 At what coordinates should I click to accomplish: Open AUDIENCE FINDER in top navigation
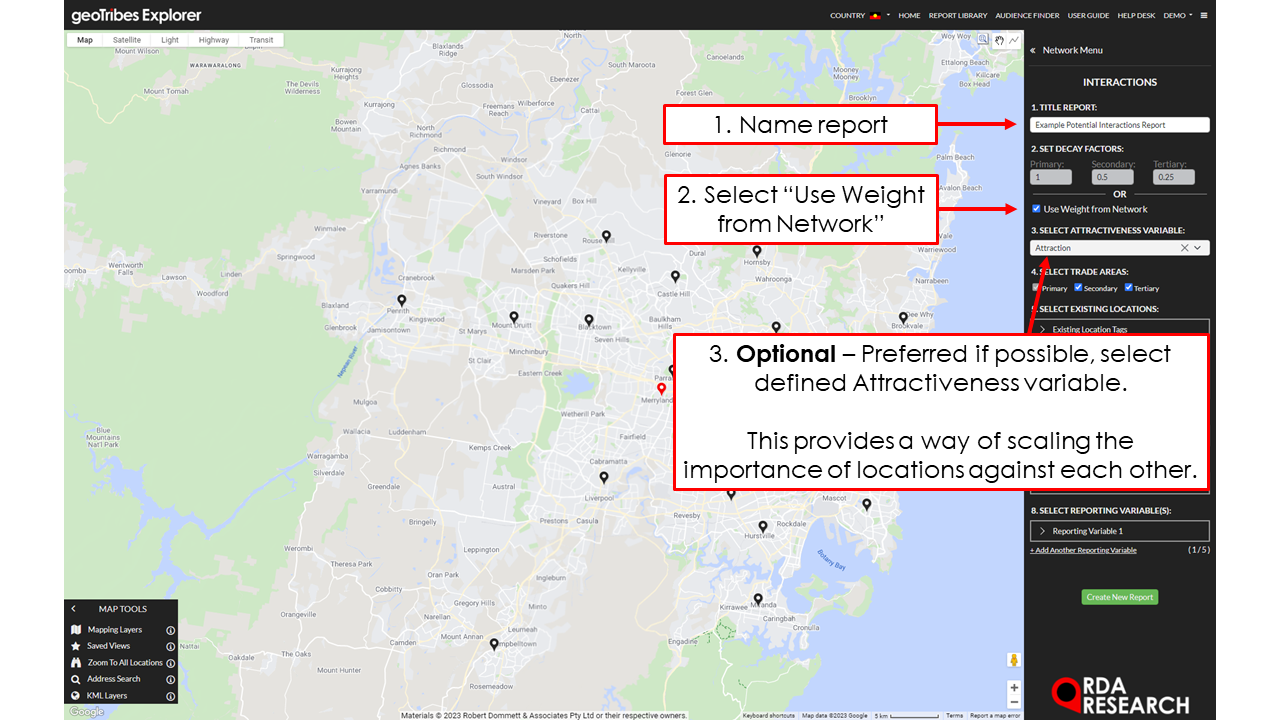(x=1028, y=16)
